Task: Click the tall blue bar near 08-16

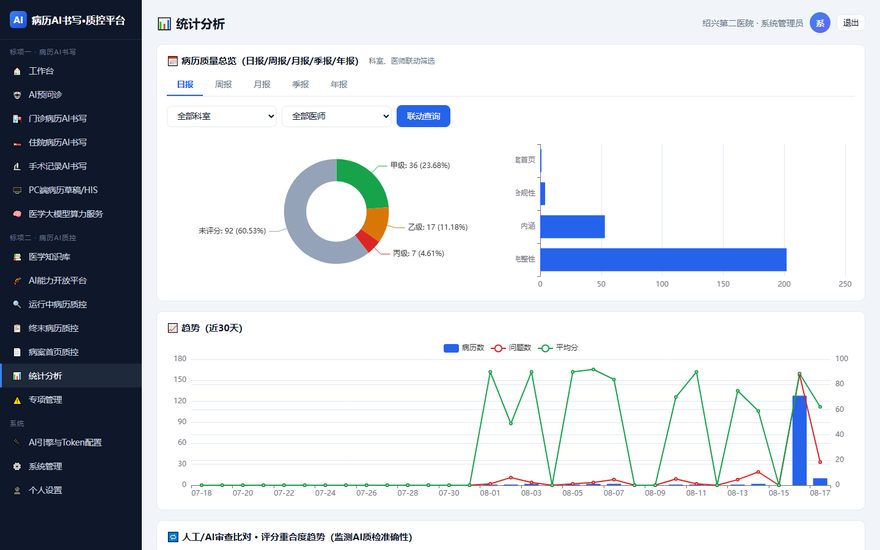Action: click(799, 441)
